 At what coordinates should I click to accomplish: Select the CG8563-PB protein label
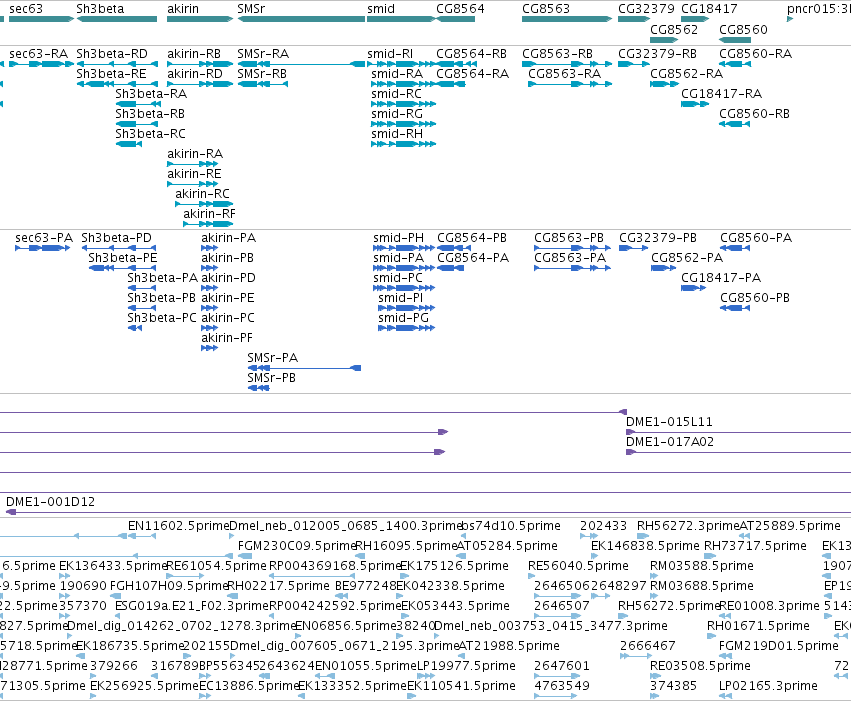pyautogui.click(x=569, y=238)
